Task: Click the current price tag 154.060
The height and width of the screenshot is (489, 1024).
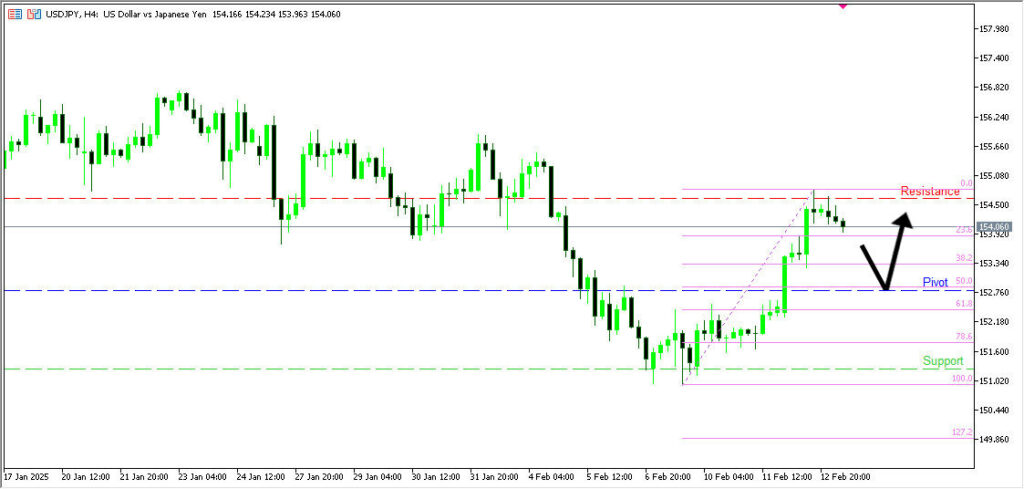Action: pyautogui.click(x=994, y=227)
